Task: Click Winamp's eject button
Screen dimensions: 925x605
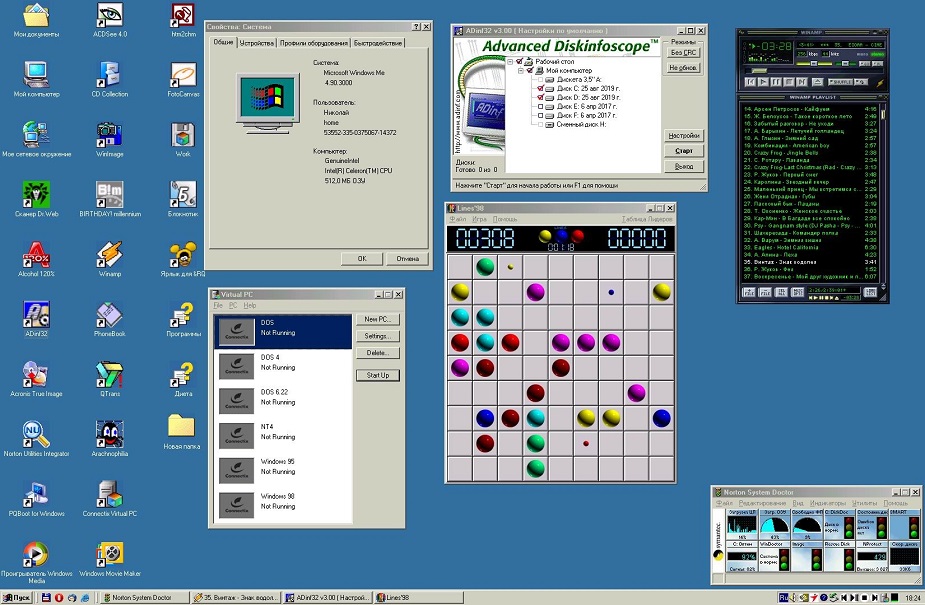Action: pyautogui.click(x=818, y=82)
